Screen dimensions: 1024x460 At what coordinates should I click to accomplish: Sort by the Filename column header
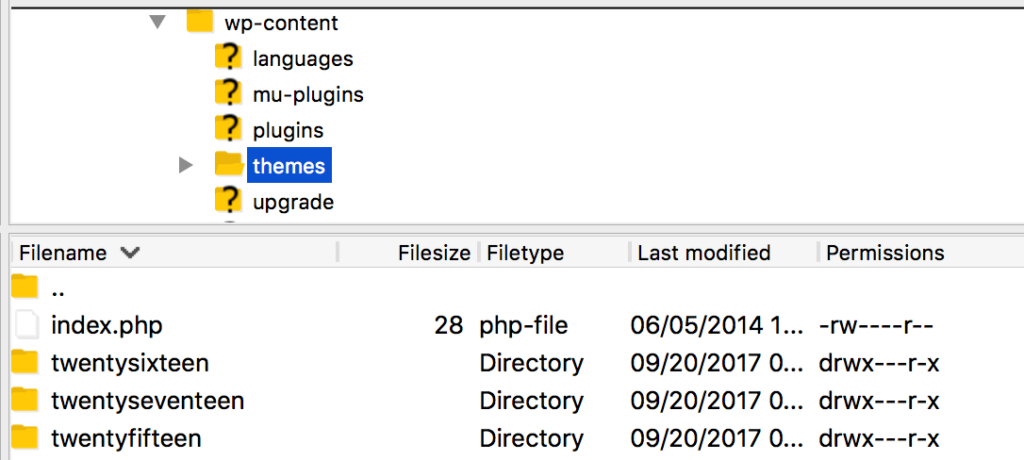pyautogui.click(x=66, y=253)
